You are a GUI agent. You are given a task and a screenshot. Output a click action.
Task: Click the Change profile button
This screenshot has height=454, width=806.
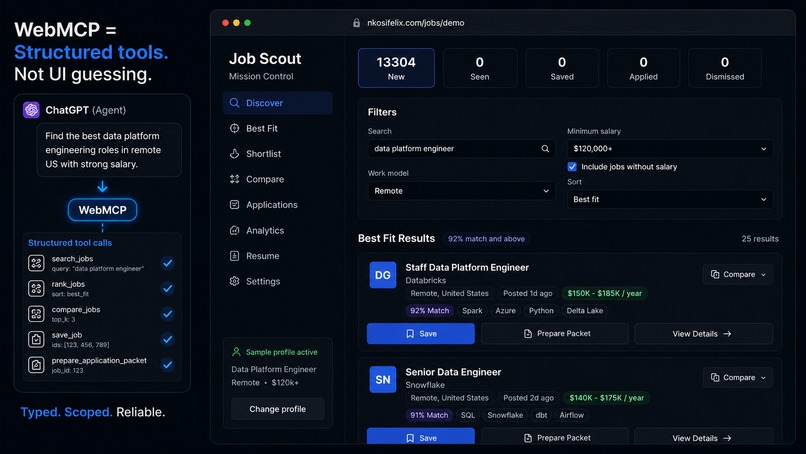pyautogui.click(x=278, y=409)
